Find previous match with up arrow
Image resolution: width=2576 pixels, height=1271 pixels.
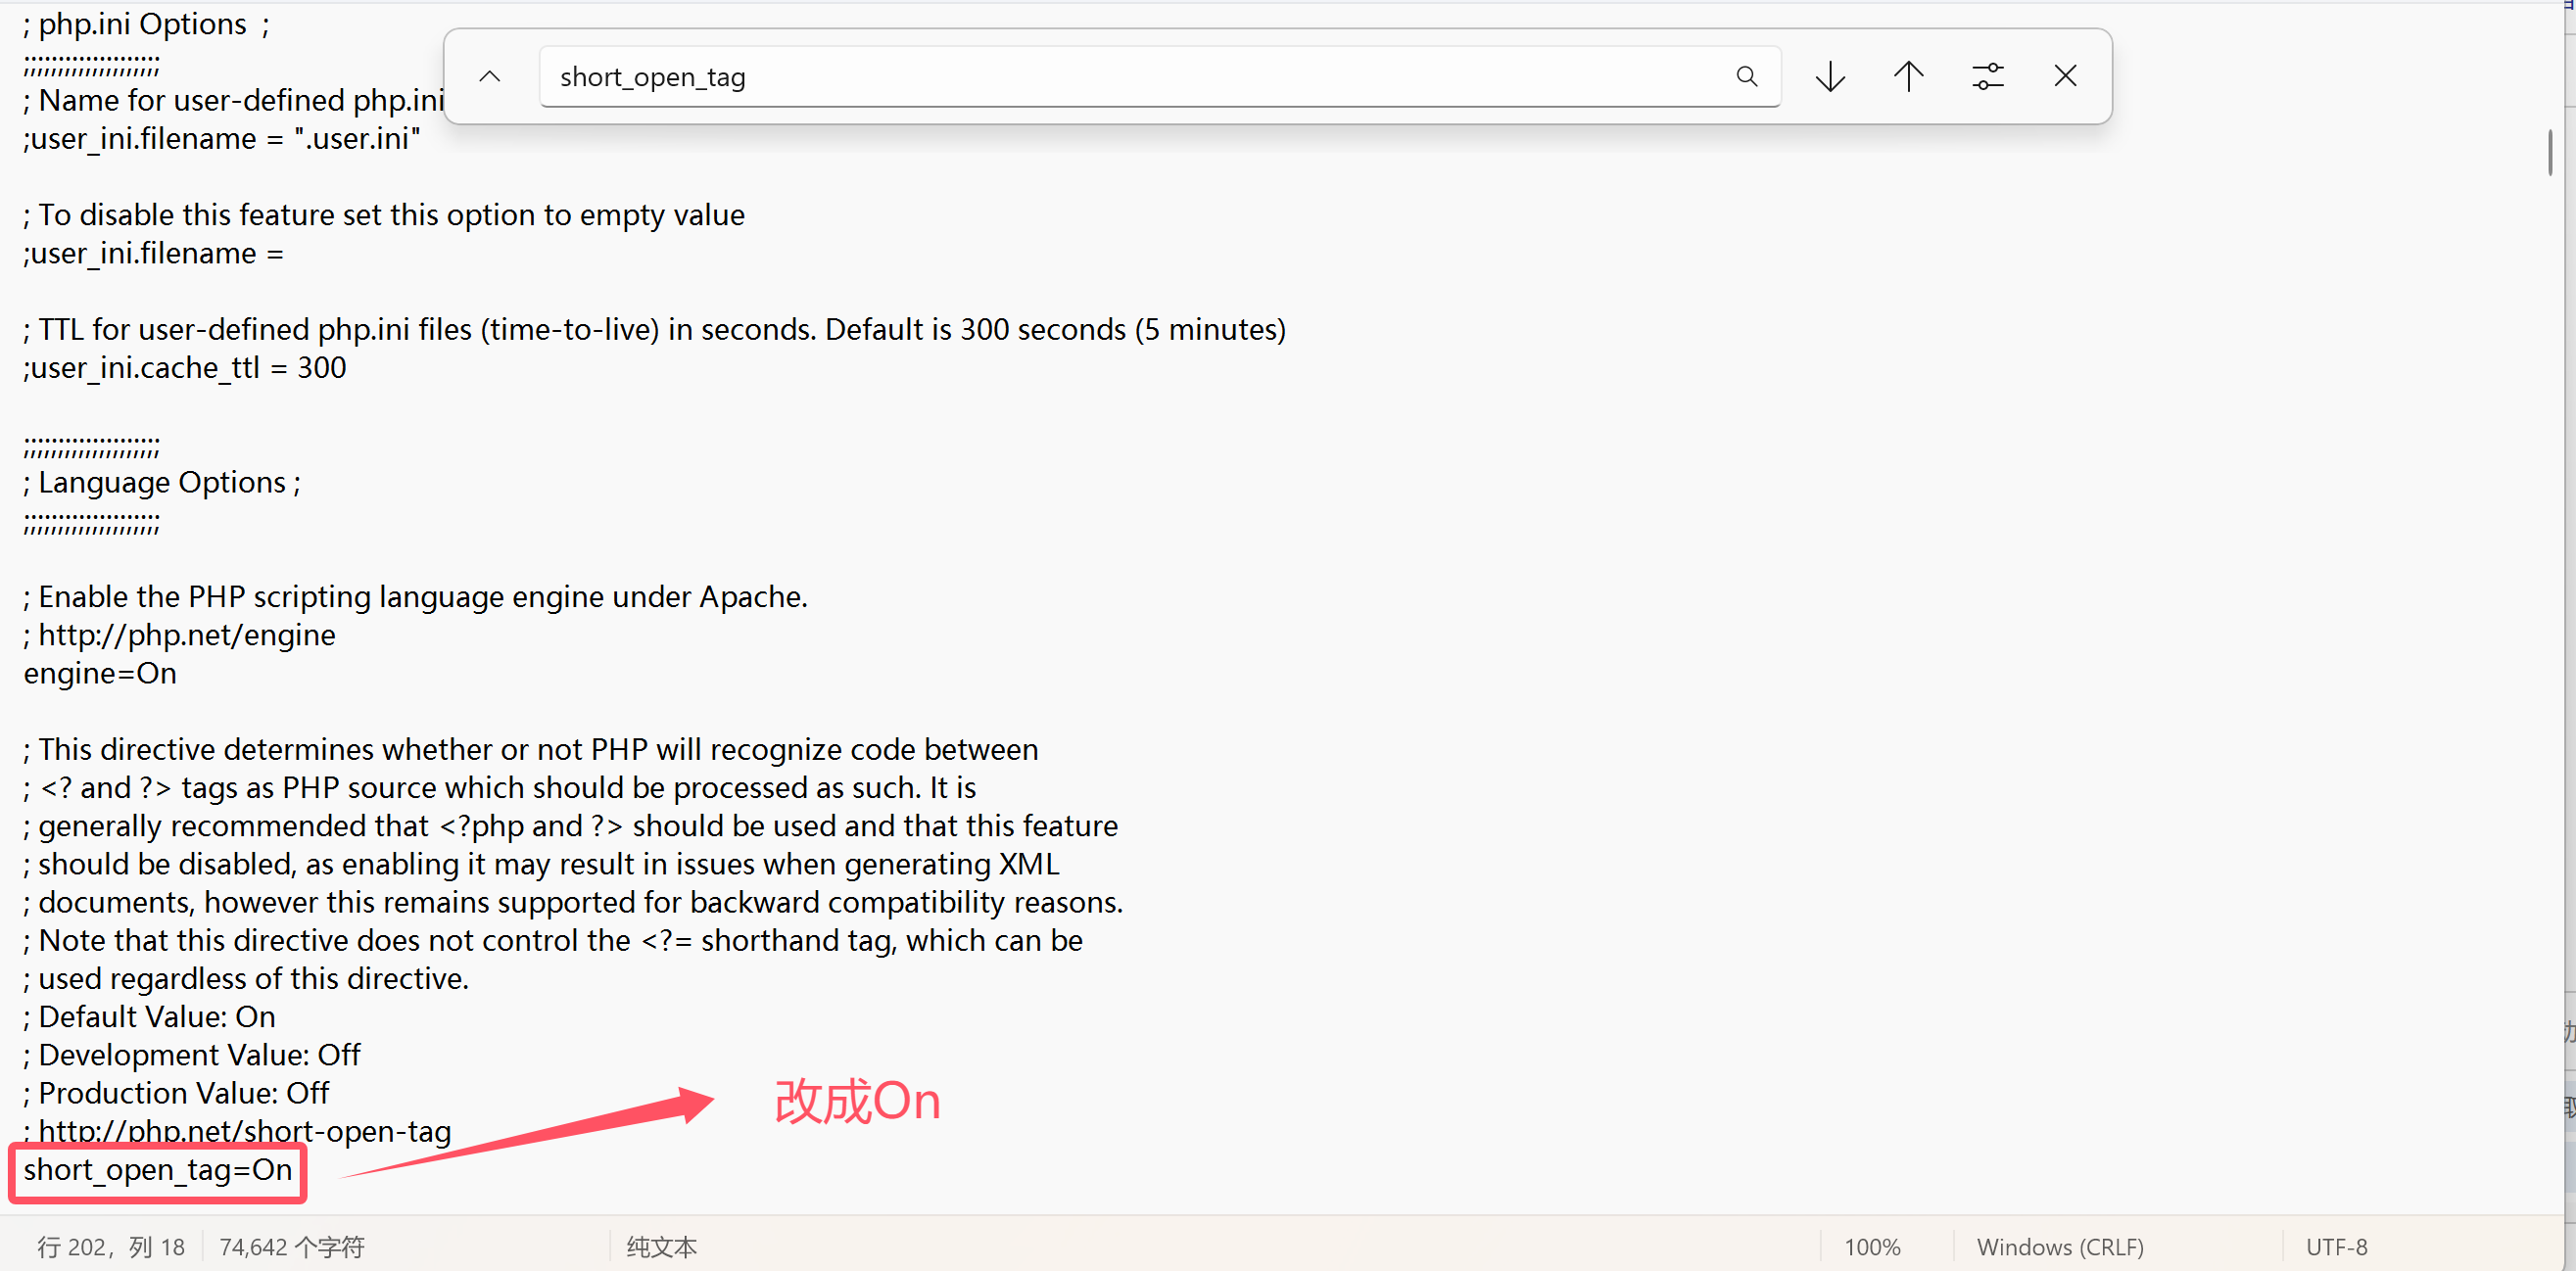coord(1908,76)
